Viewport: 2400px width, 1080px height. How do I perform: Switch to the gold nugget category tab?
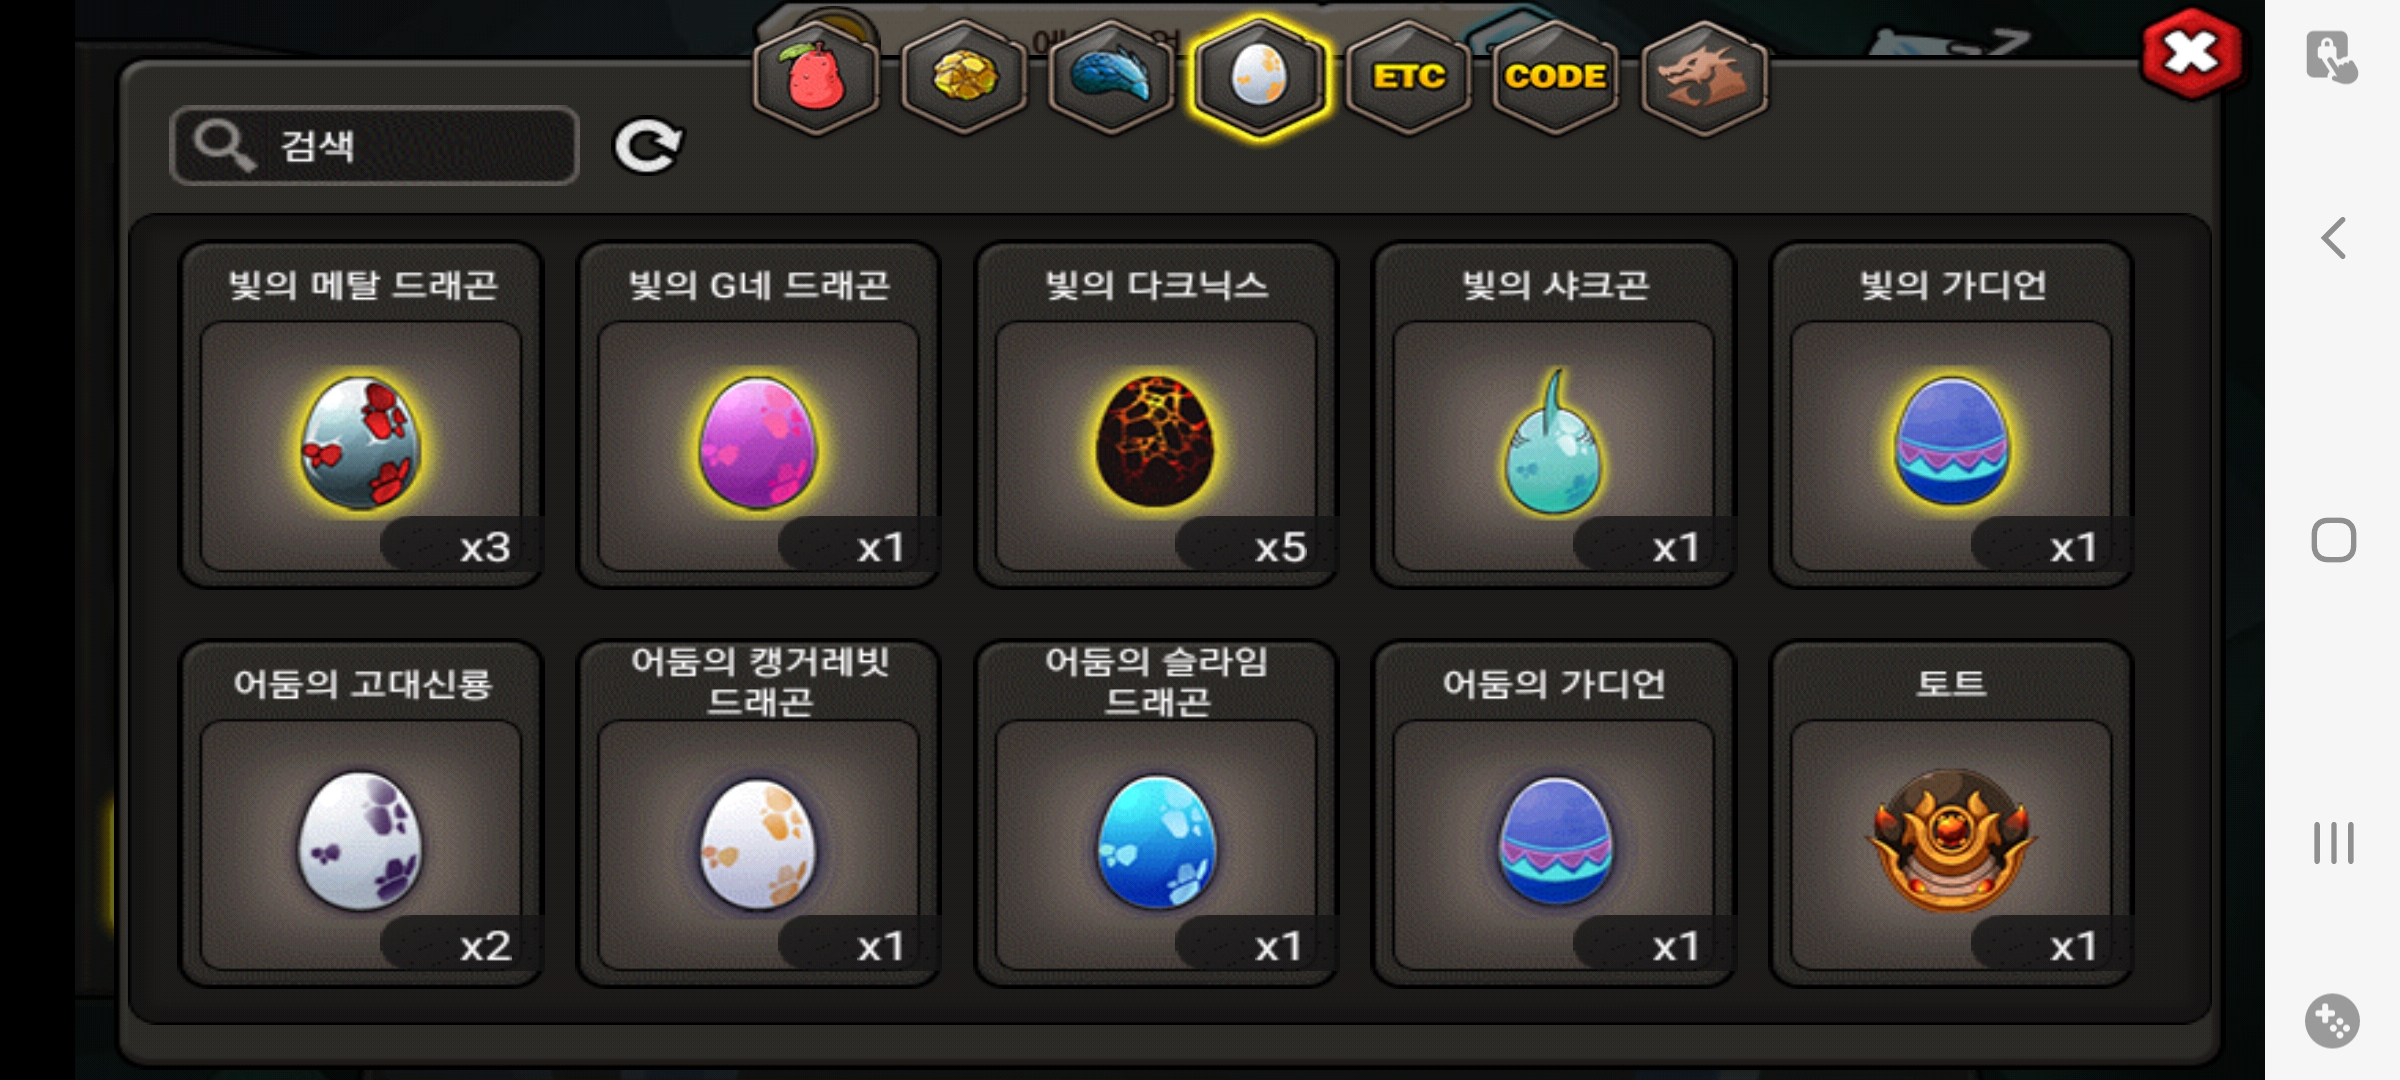[x=964, y=77]
